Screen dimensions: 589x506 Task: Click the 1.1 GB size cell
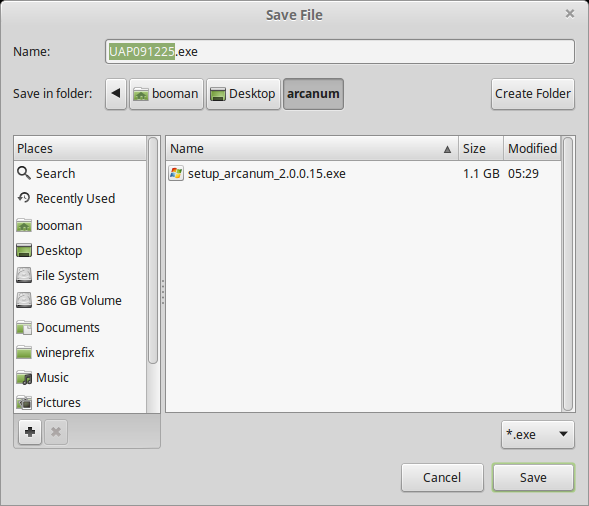point(481,174)
